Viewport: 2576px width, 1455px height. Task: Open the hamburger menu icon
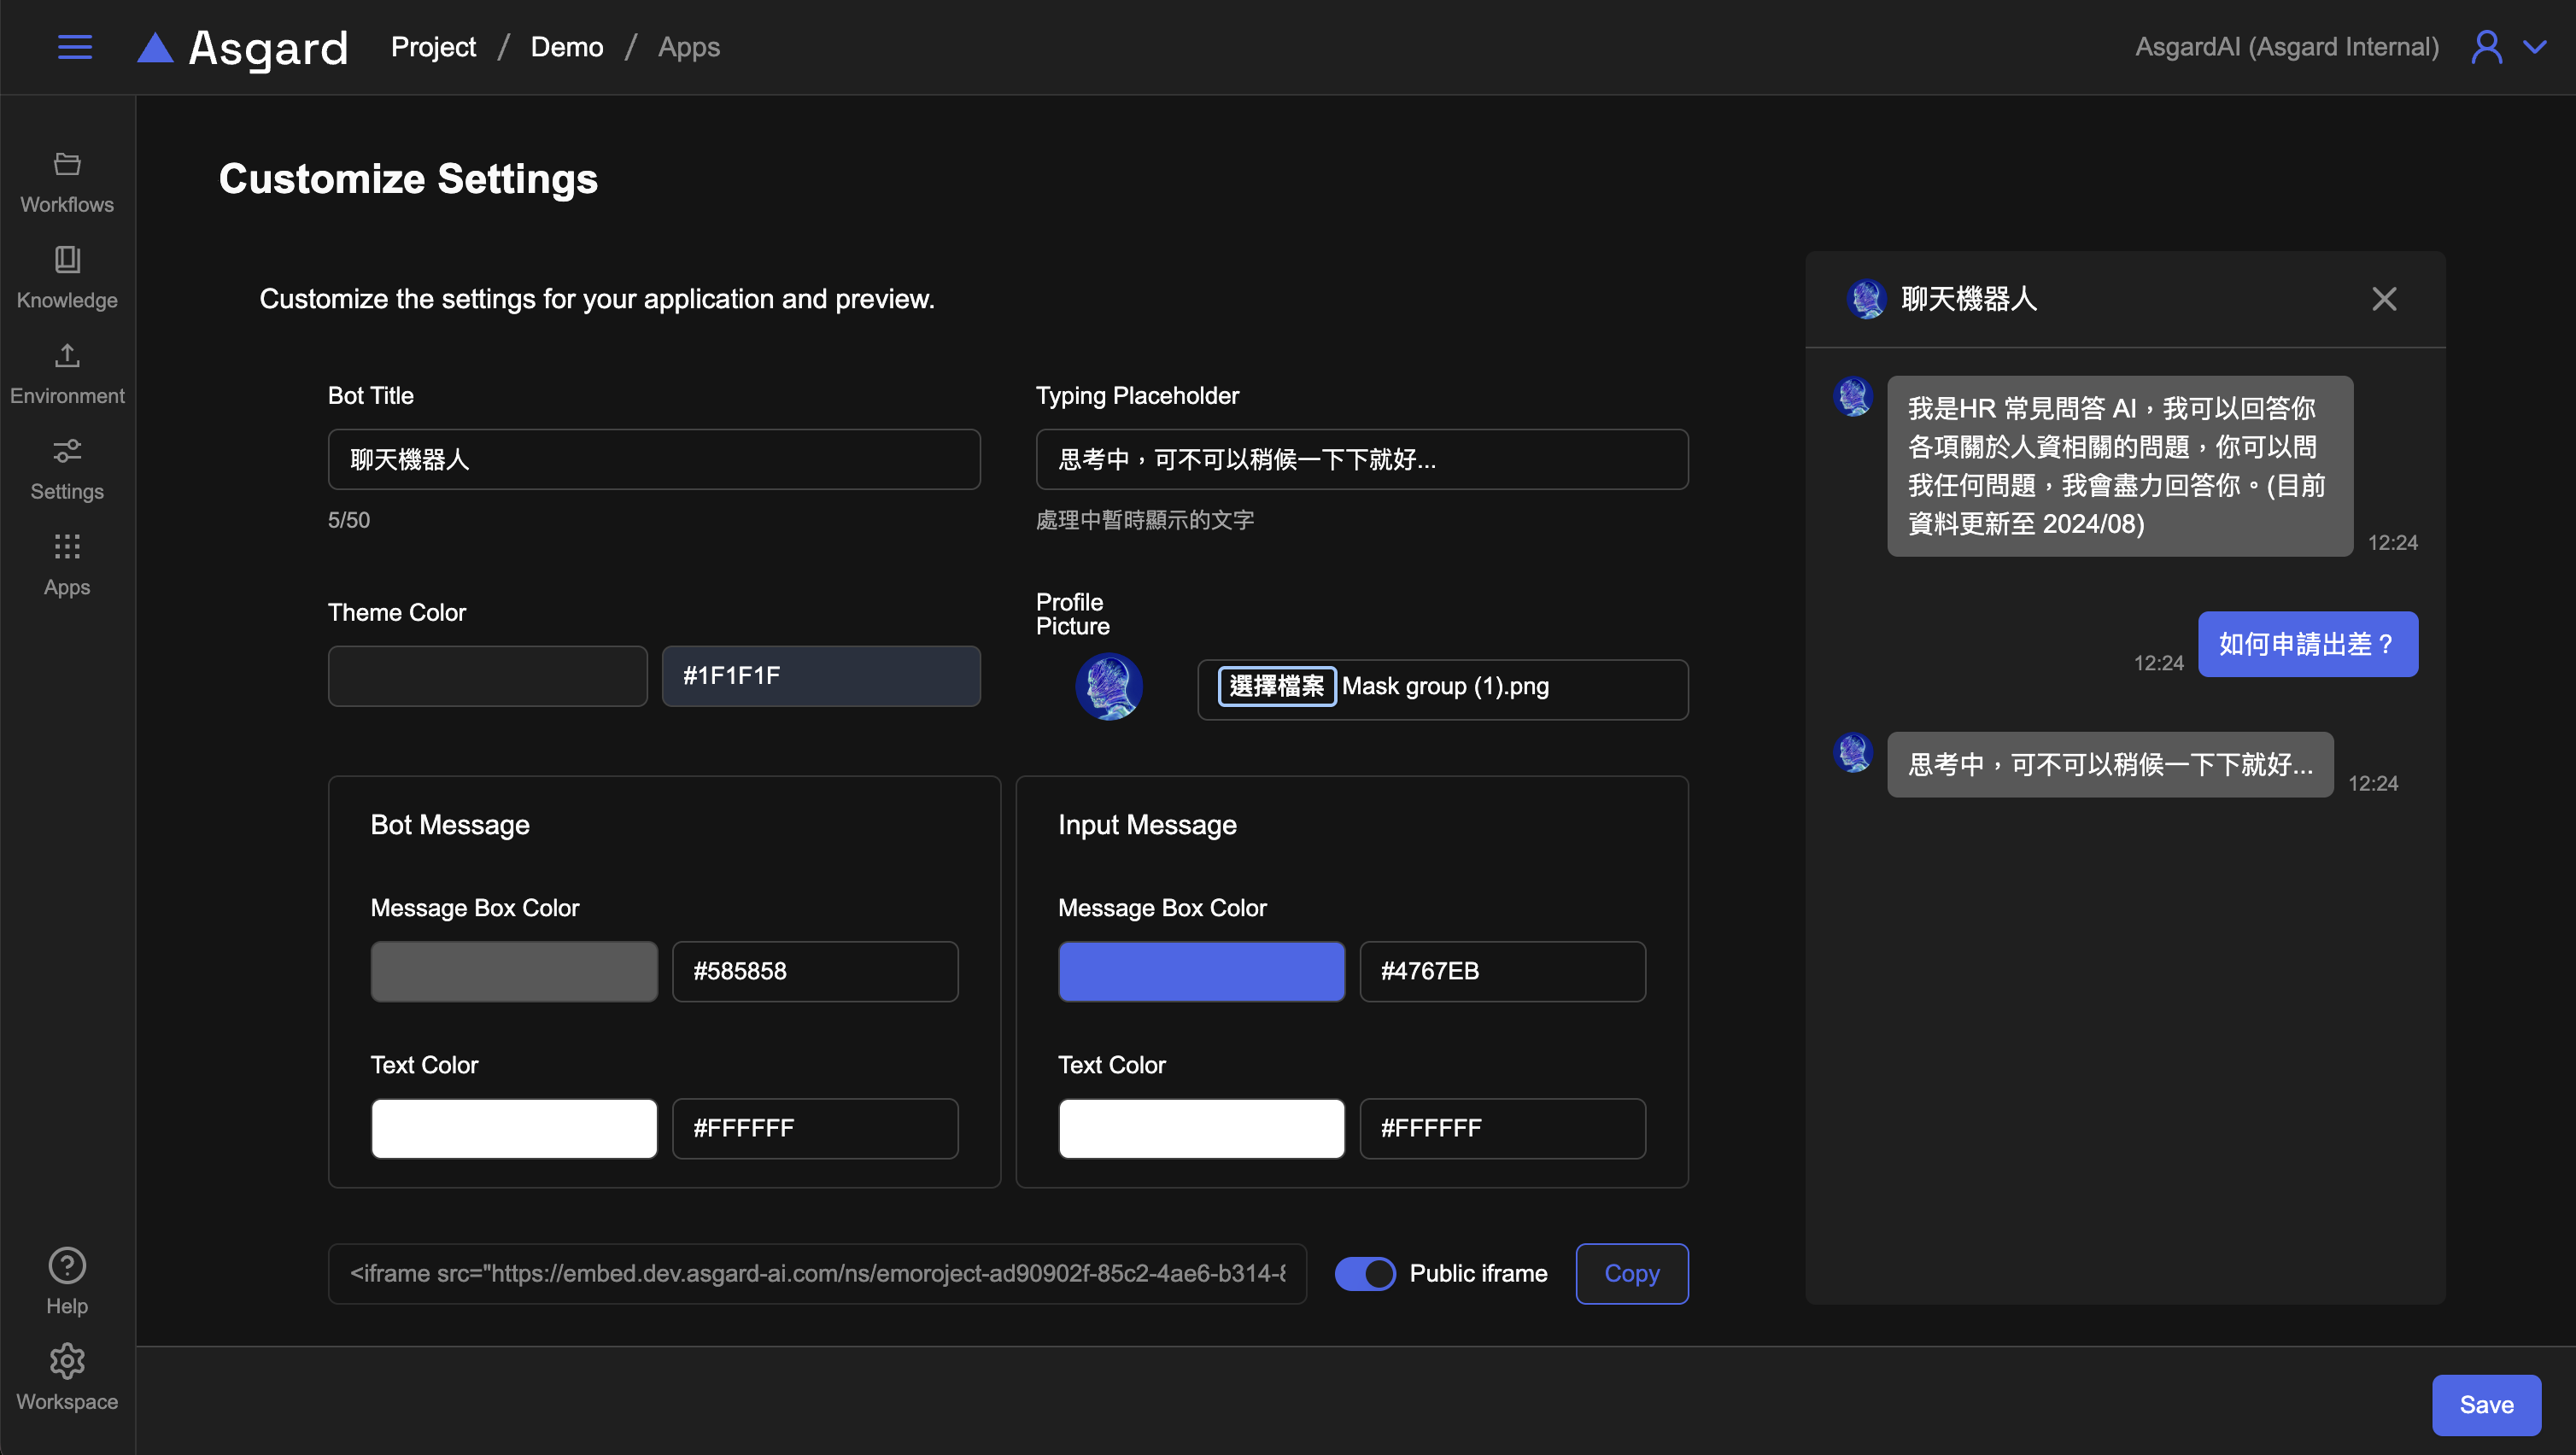point(75,47)
